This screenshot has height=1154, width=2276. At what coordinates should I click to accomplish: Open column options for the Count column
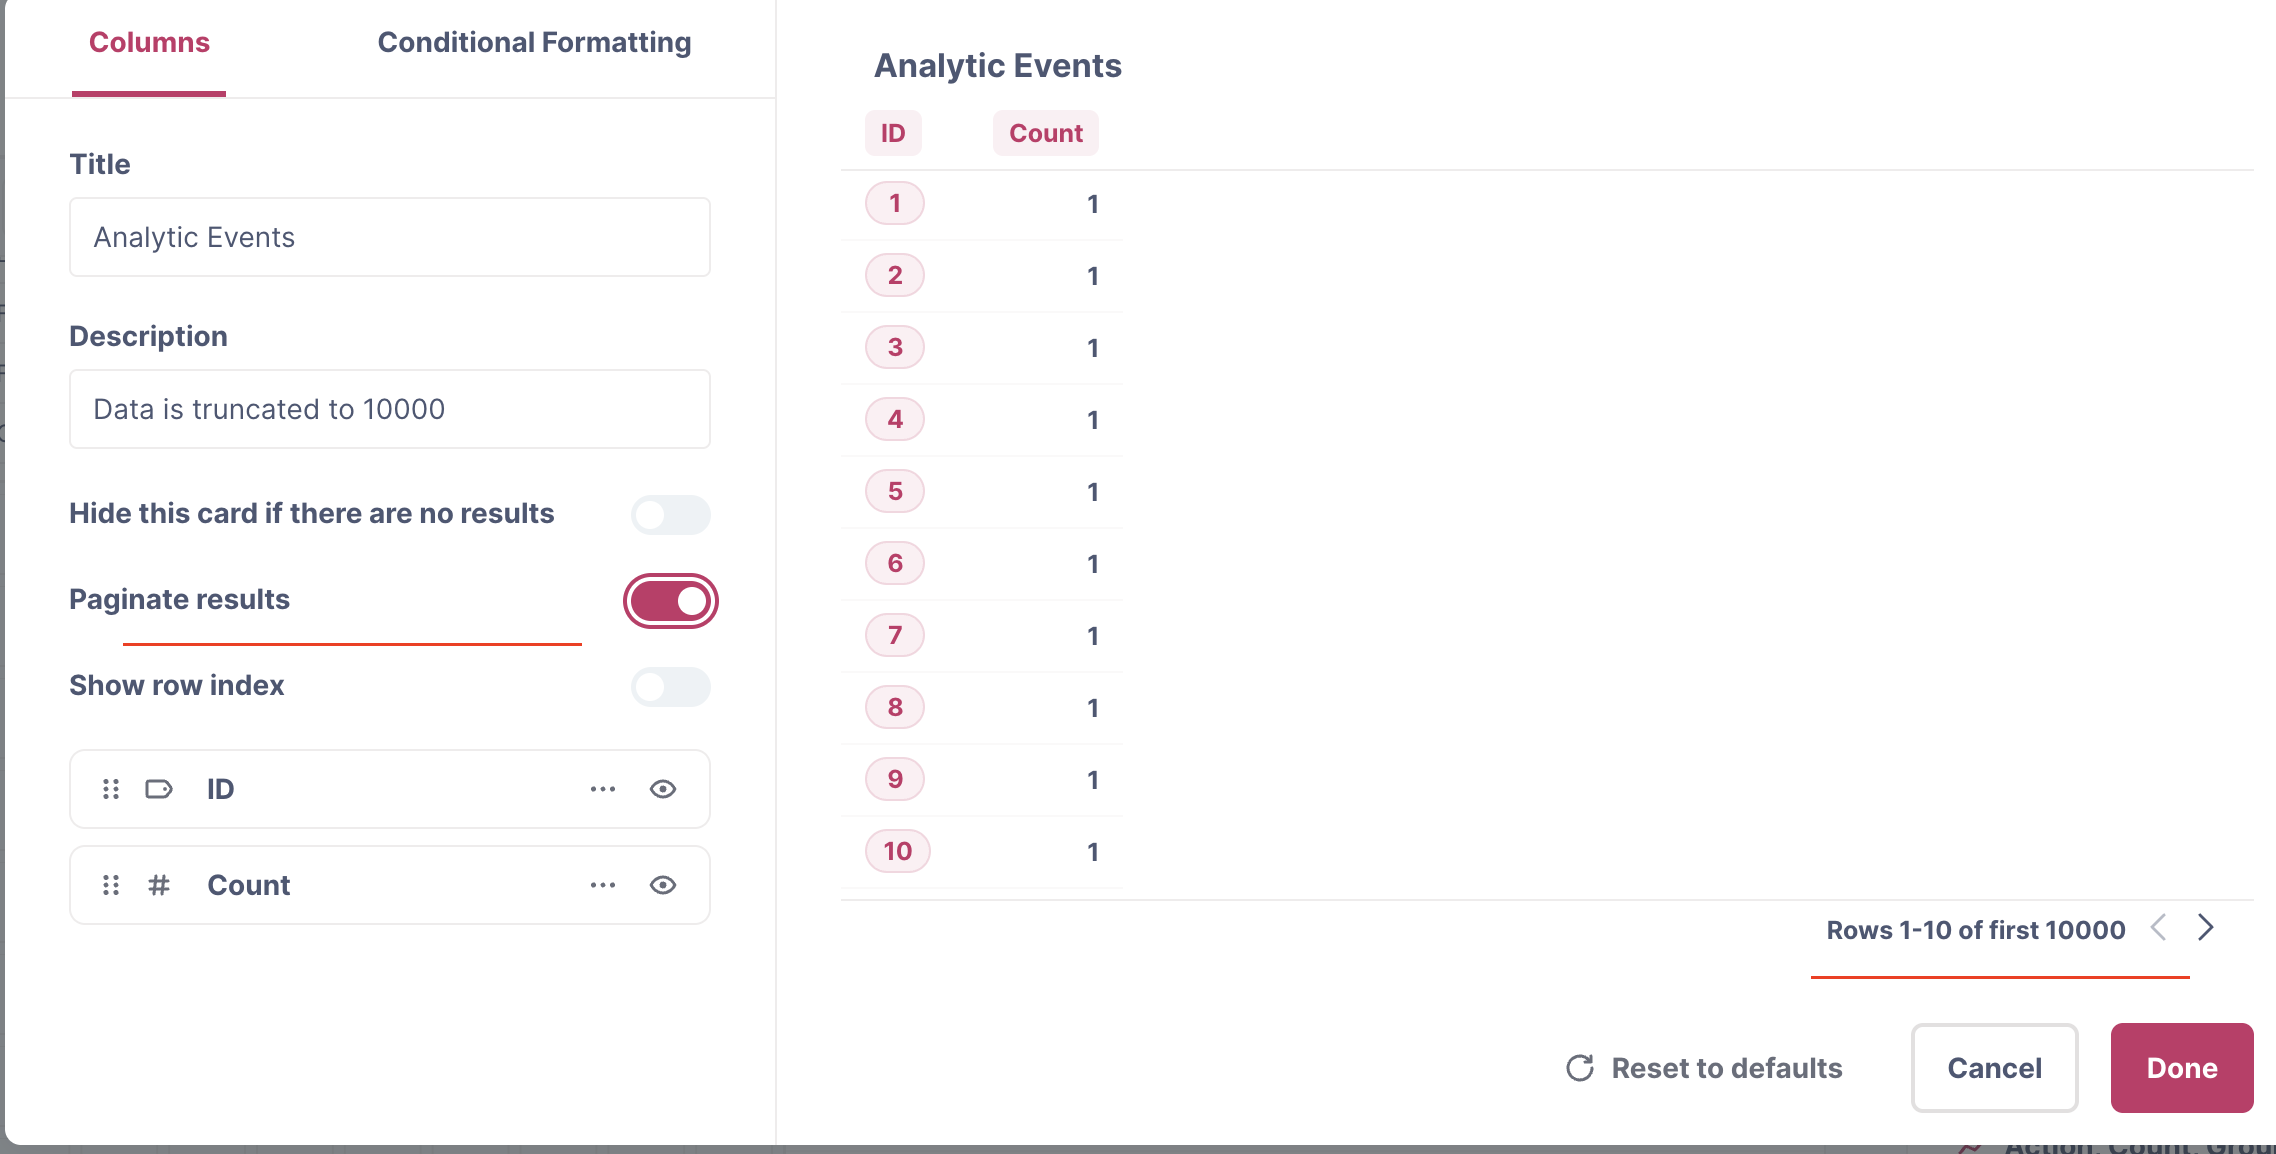tap(602, 884)
